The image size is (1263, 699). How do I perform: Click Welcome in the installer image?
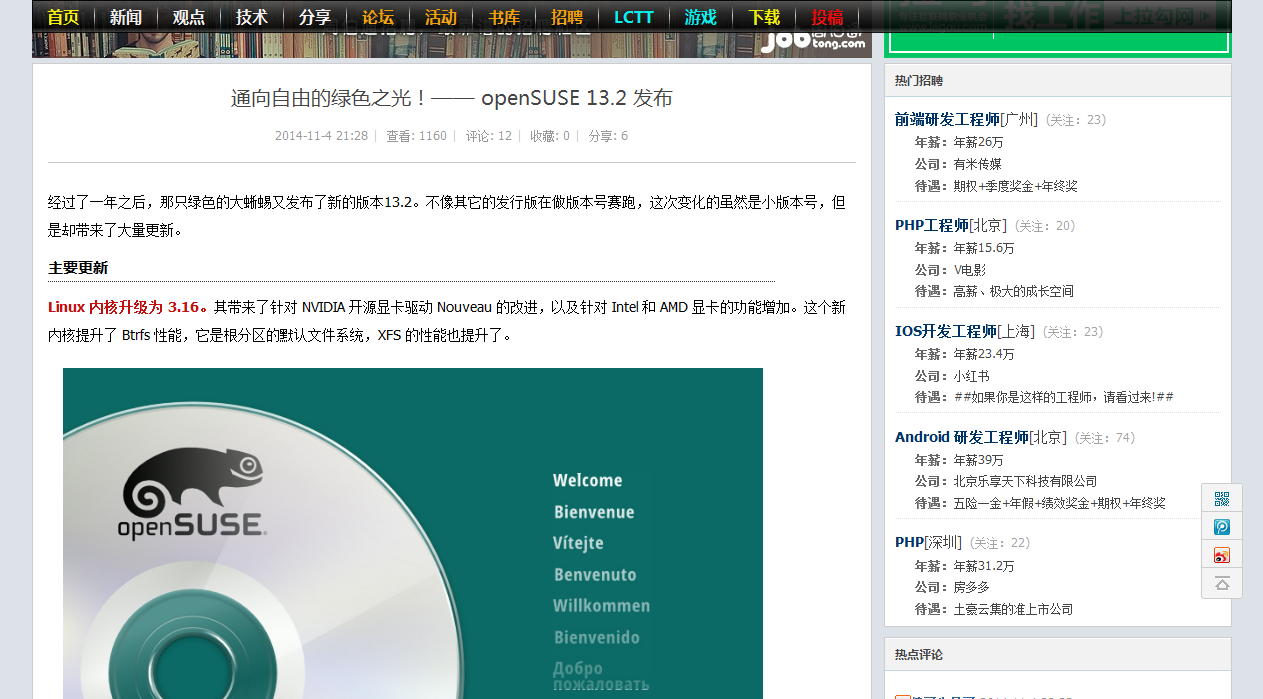pyautogui.click(x=588, y=480)
